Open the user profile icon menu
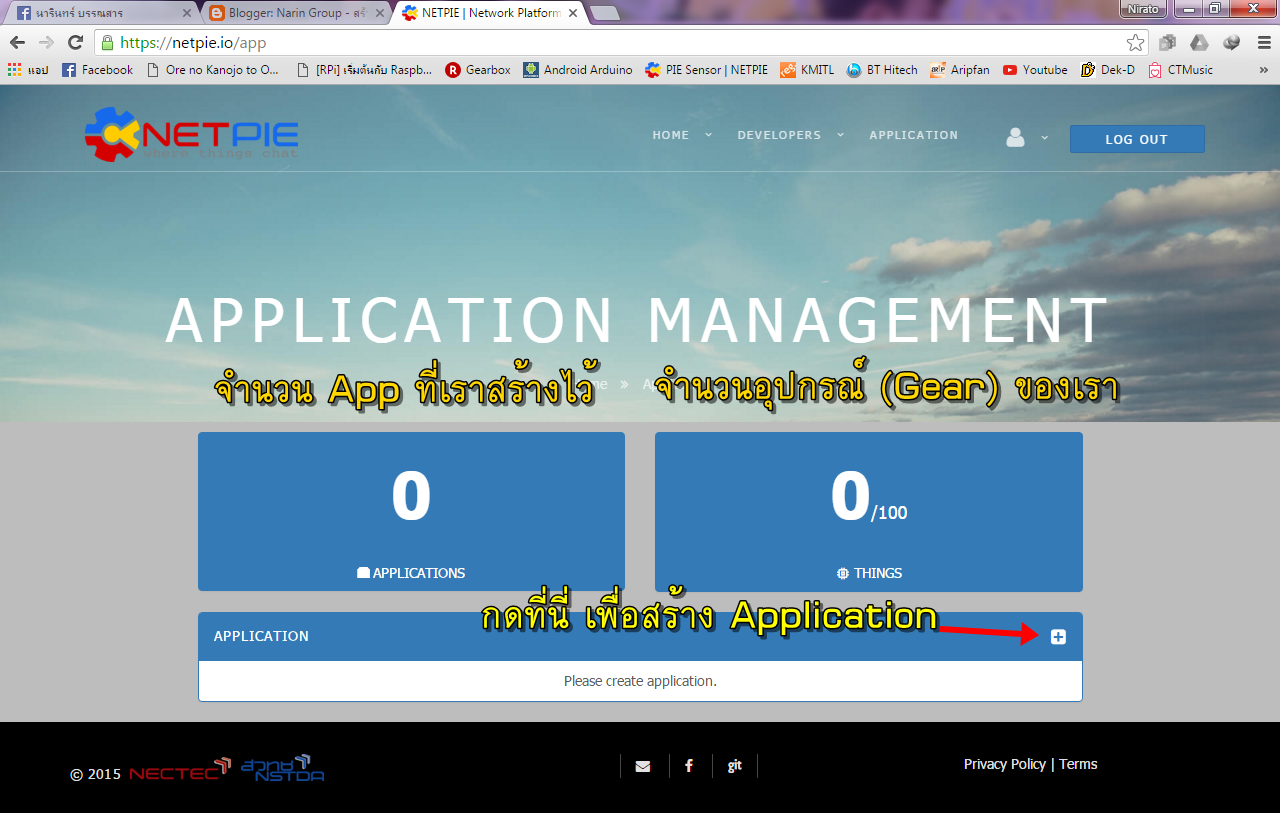 point(1015,138)
